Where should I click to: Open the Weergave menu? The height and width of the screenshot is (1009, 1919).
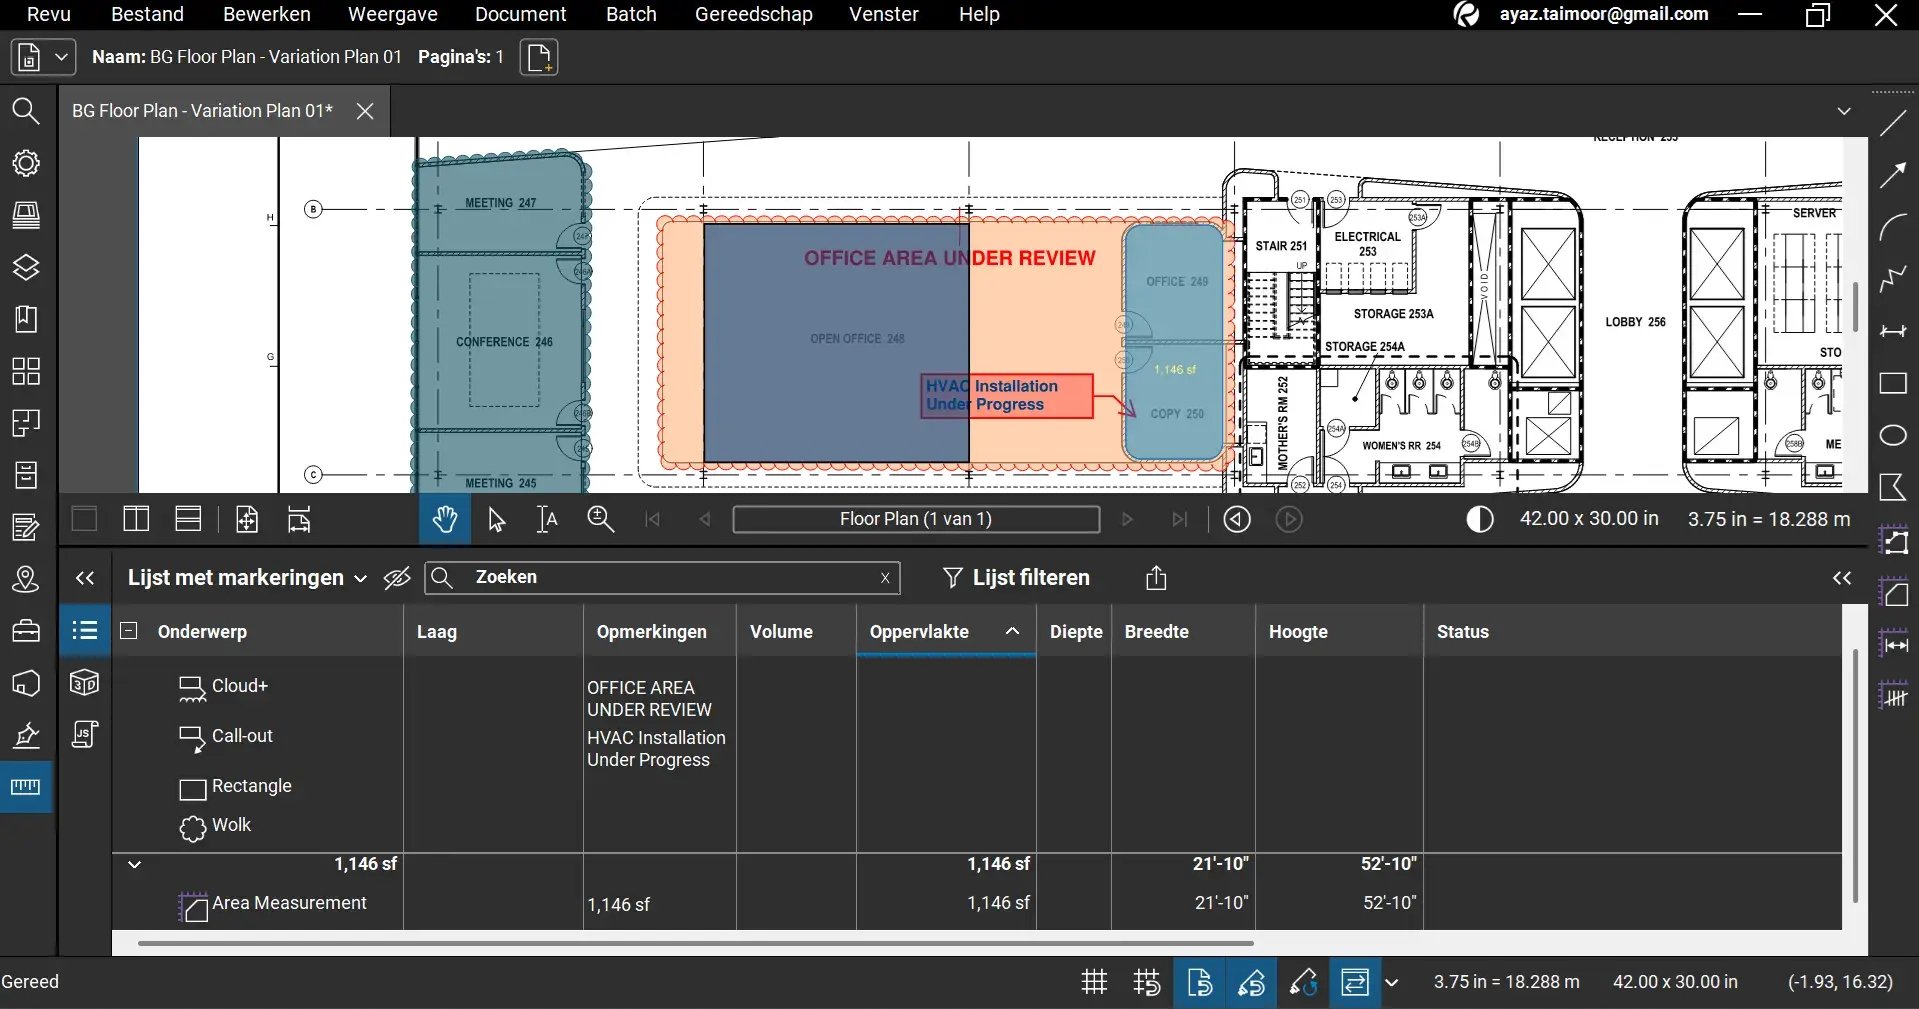393,14
